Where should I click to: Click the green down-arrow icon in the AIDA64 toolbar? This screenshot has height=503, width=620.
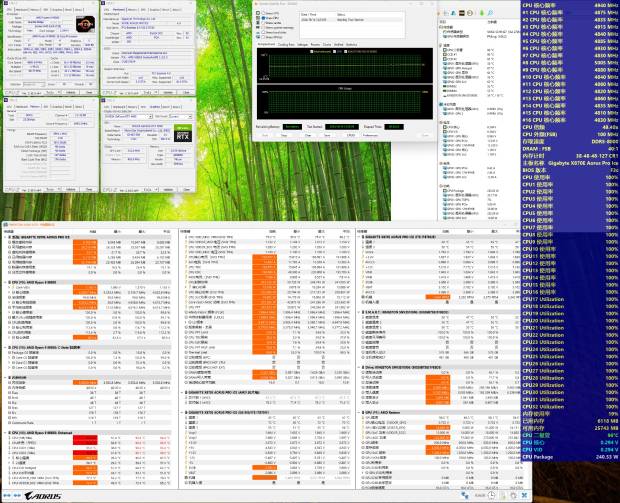[482, 13]
